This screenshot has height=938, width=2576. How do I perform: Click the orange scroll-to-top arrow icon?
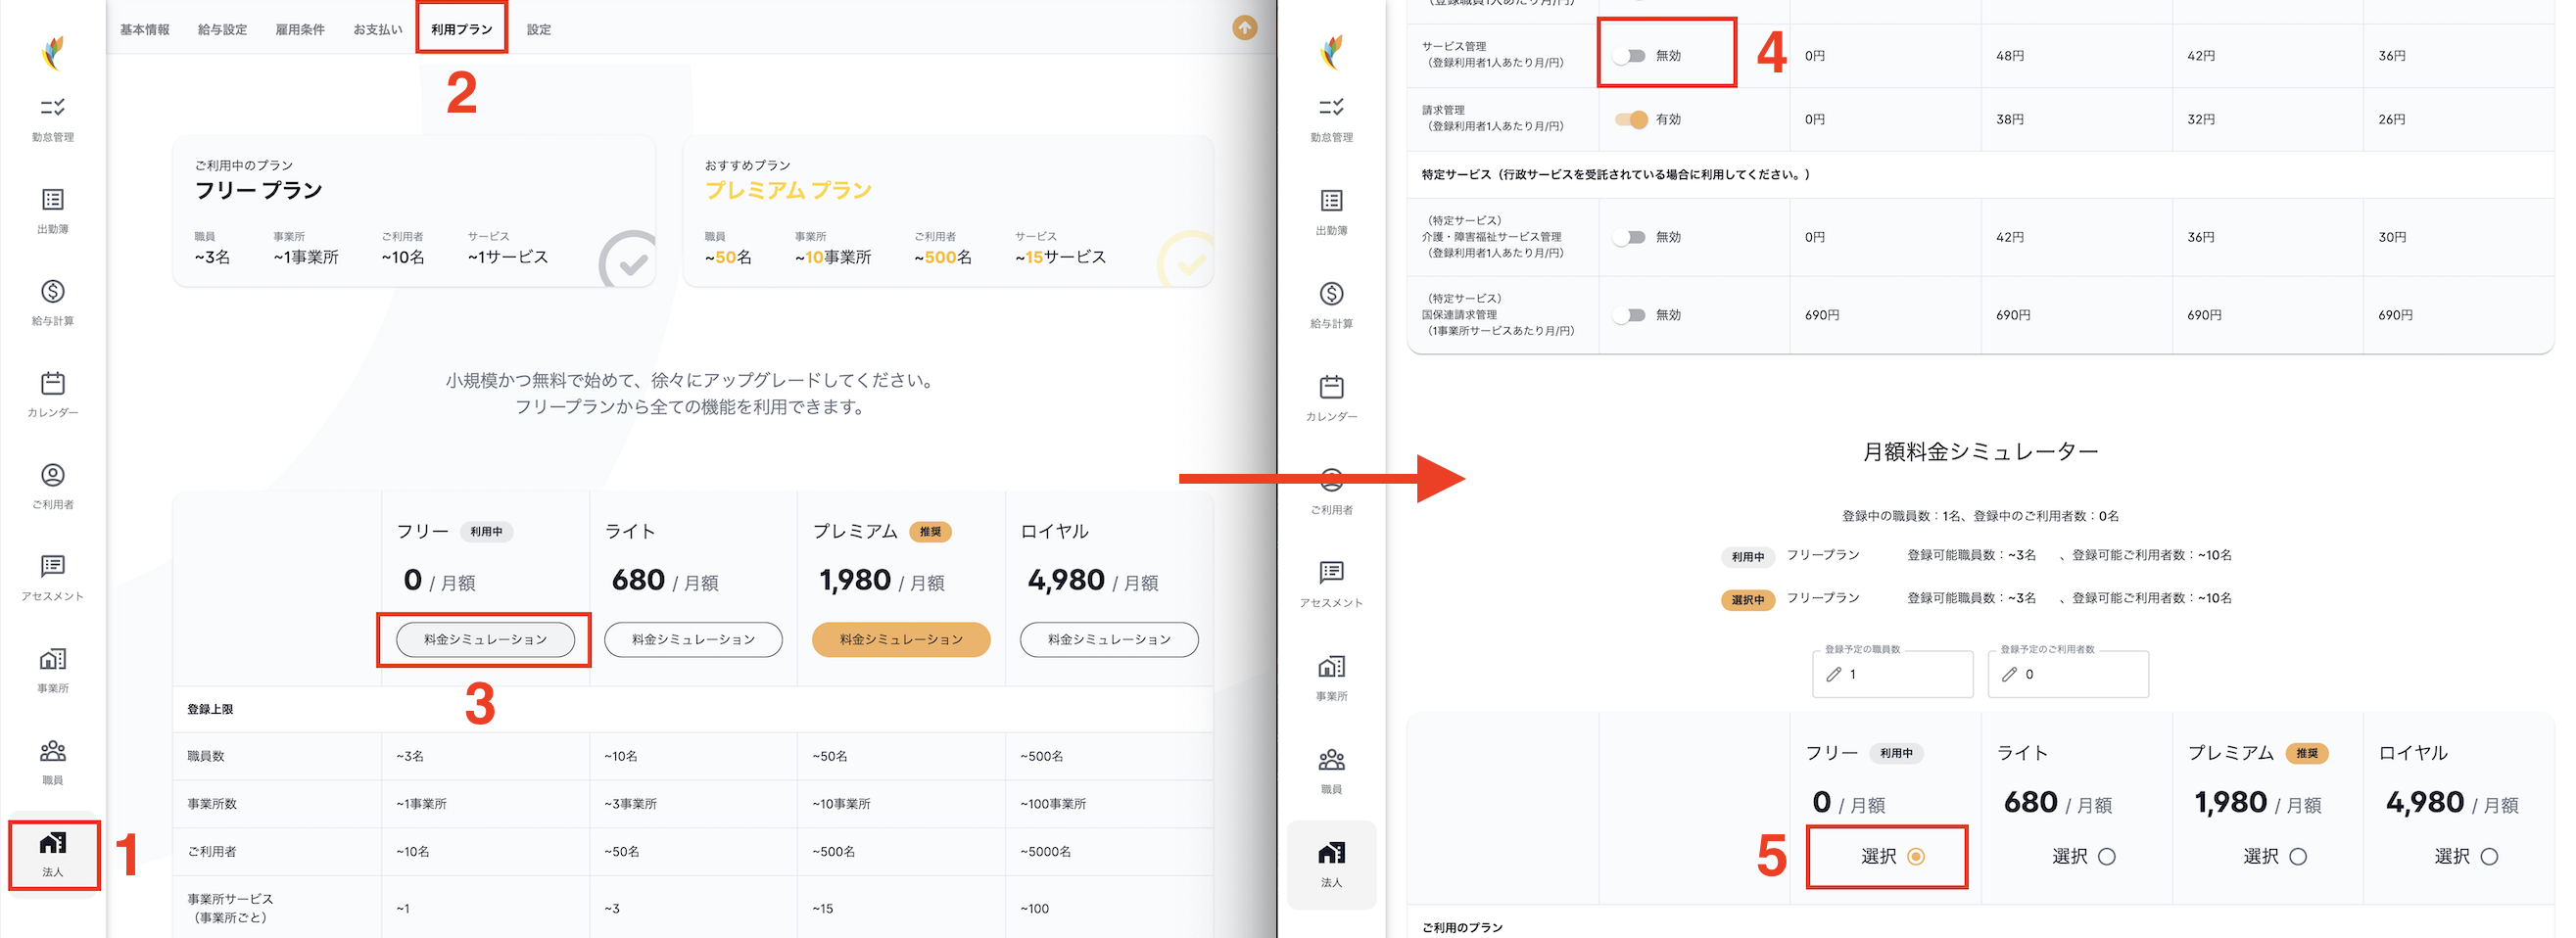click(x=1244, y=28)
